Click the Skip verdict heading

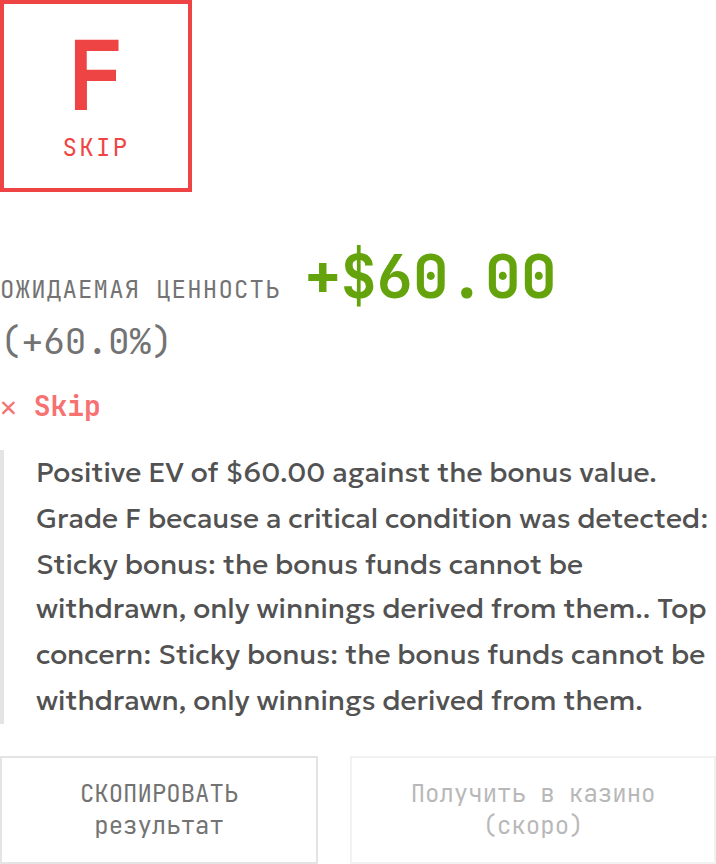point(67,407)
